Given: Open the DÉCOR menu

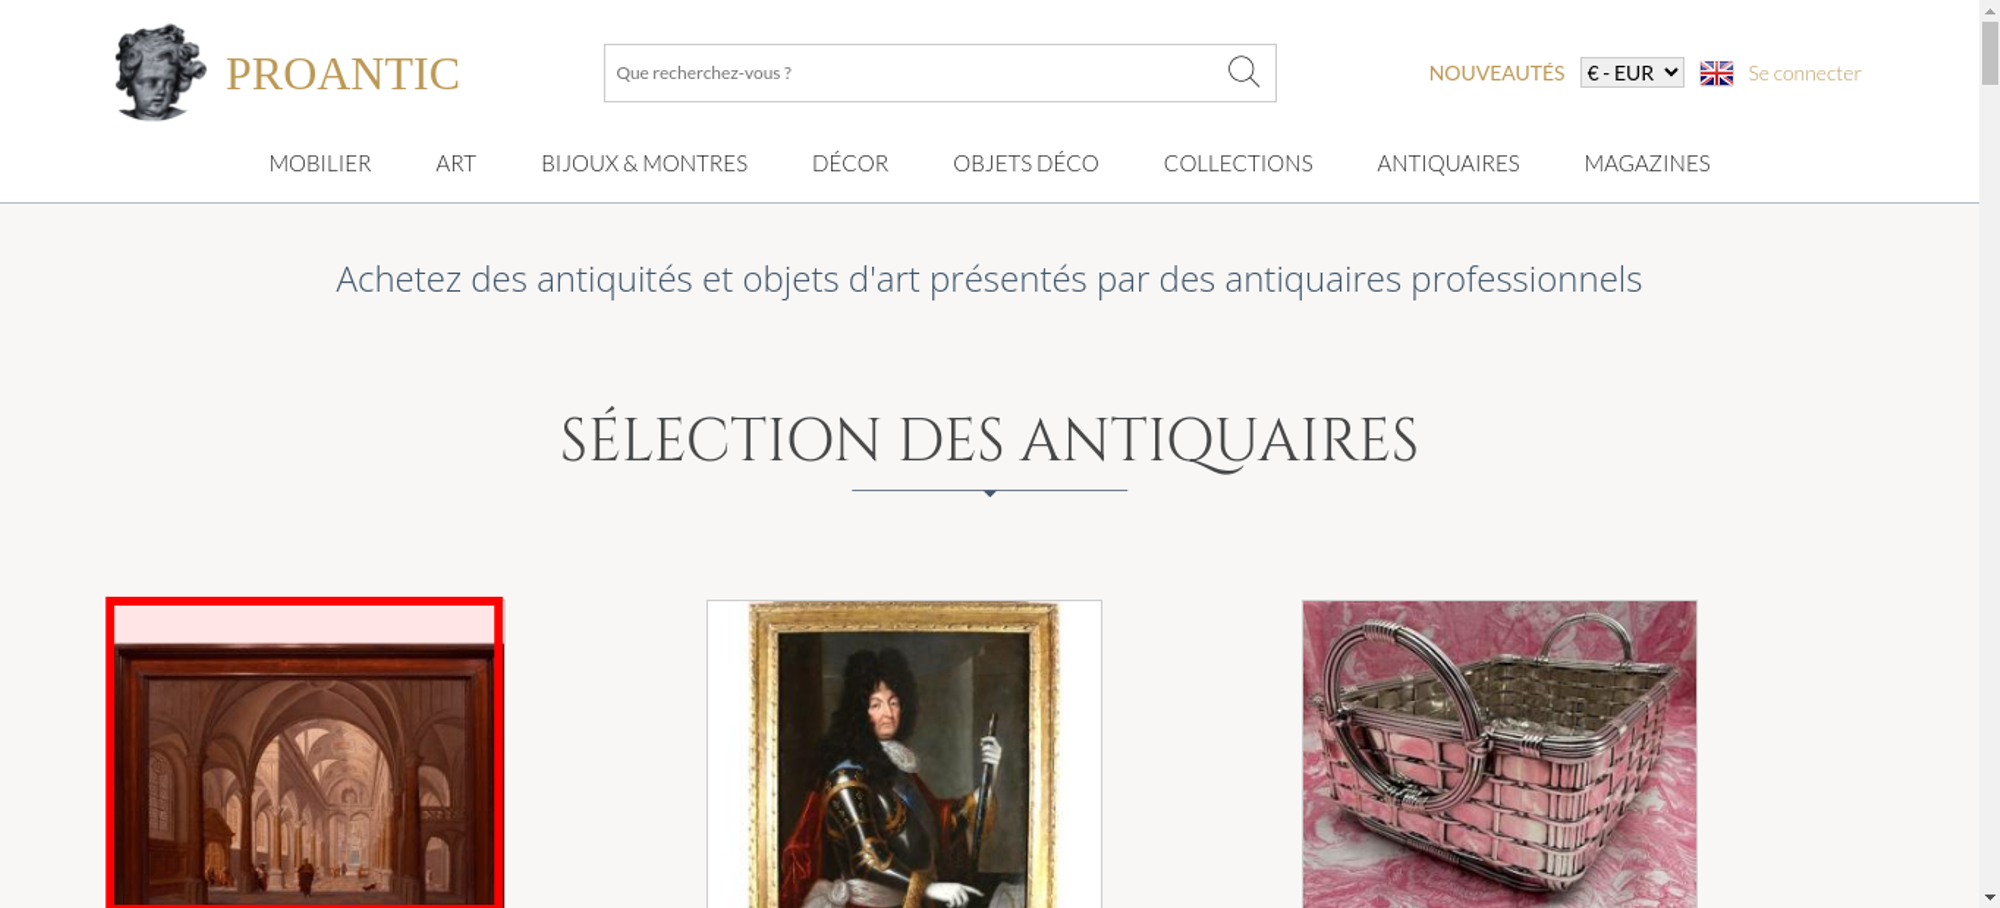Looking at the screenshot, I should [850, 163].
